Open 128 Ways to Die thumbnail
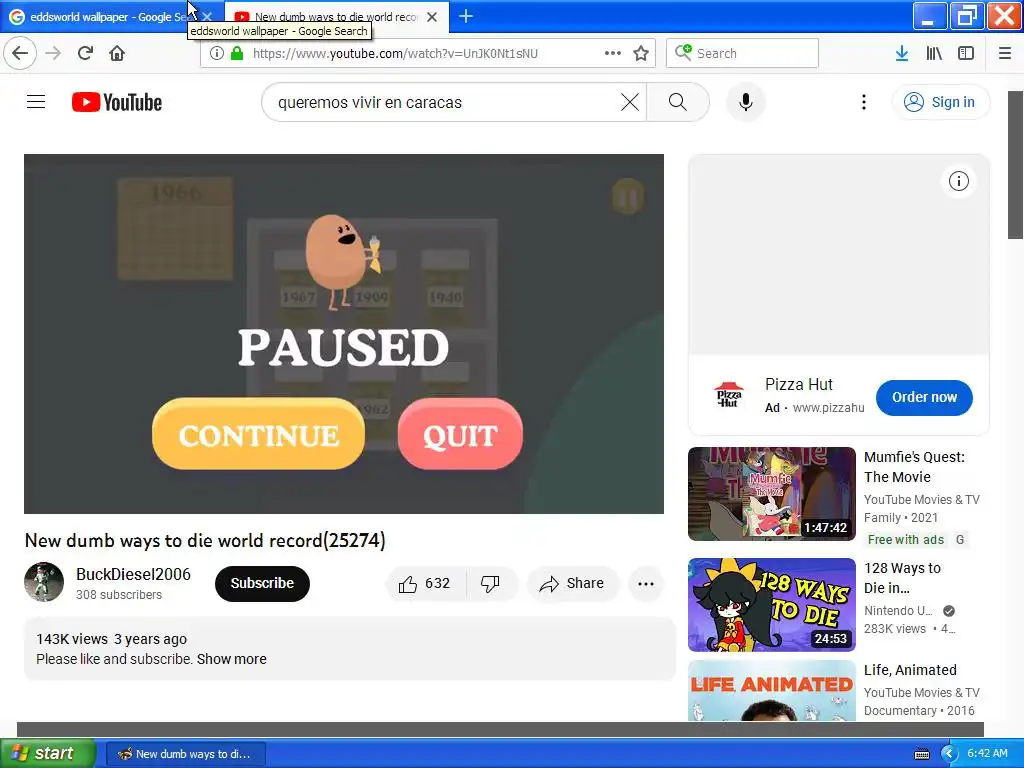The height and width of the screenshot is (768, 1024). click(771, 605)
